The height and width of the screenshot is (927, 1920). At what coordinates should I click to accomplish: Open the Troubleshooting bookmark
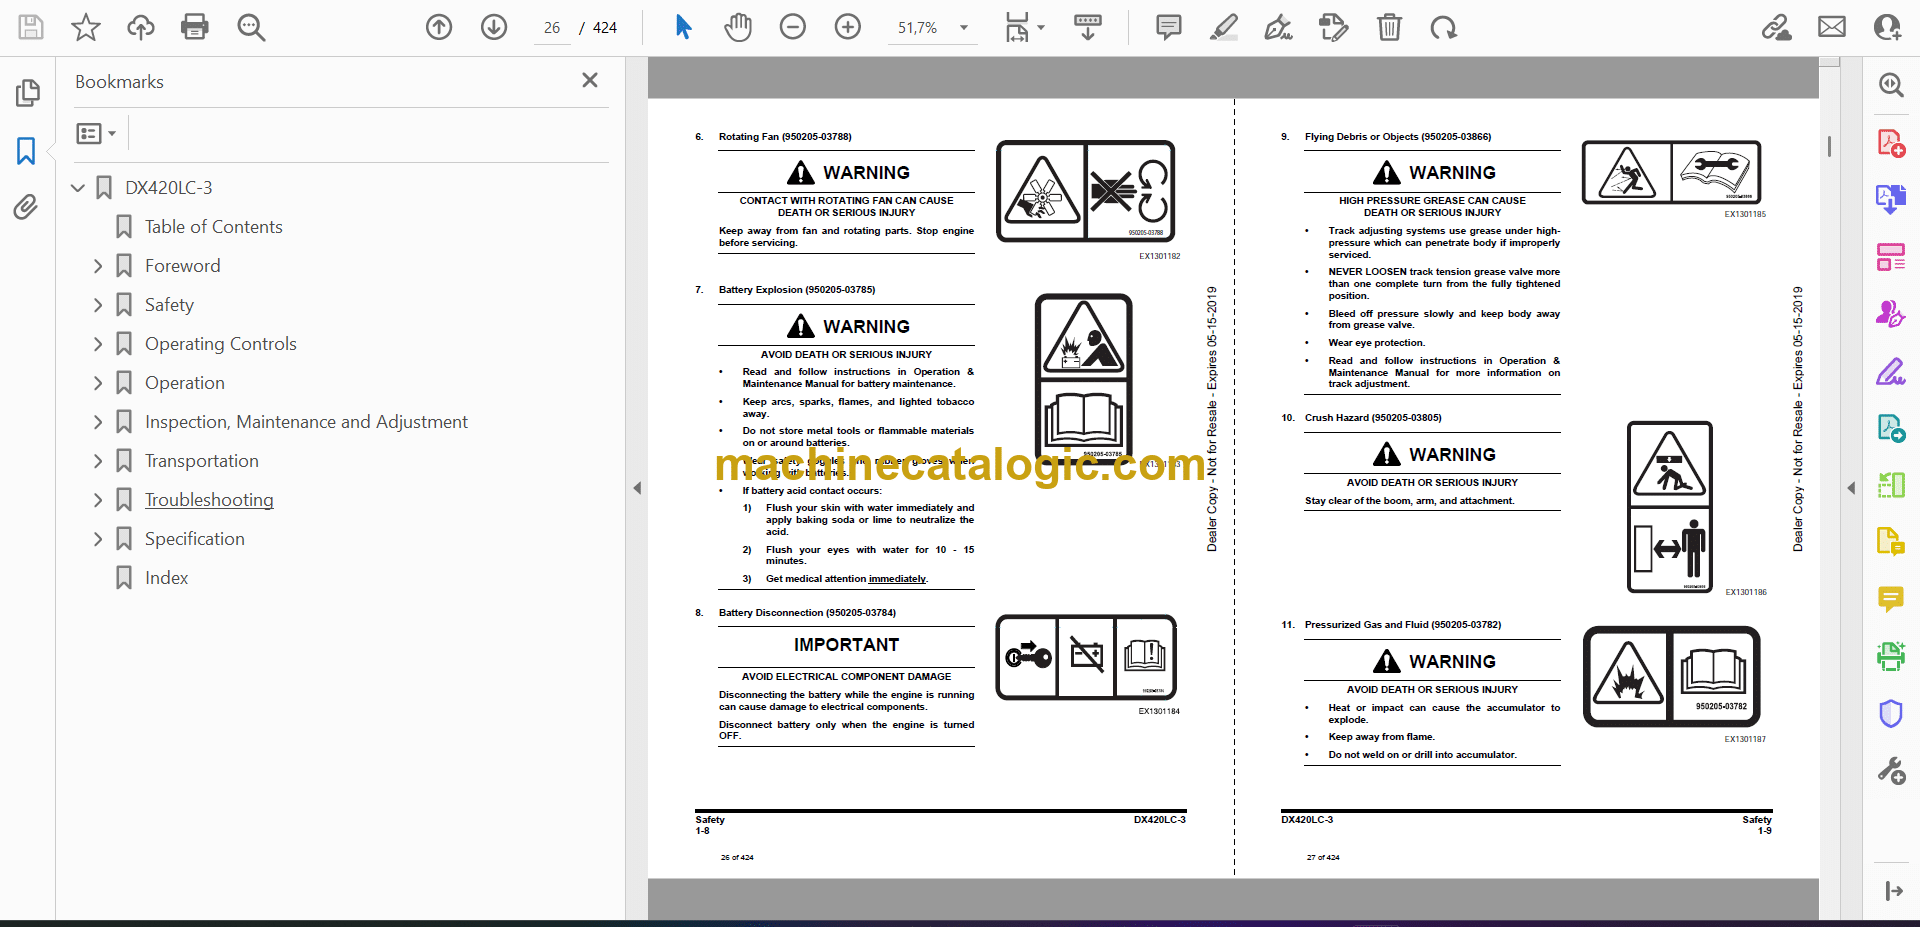[209, 500]
